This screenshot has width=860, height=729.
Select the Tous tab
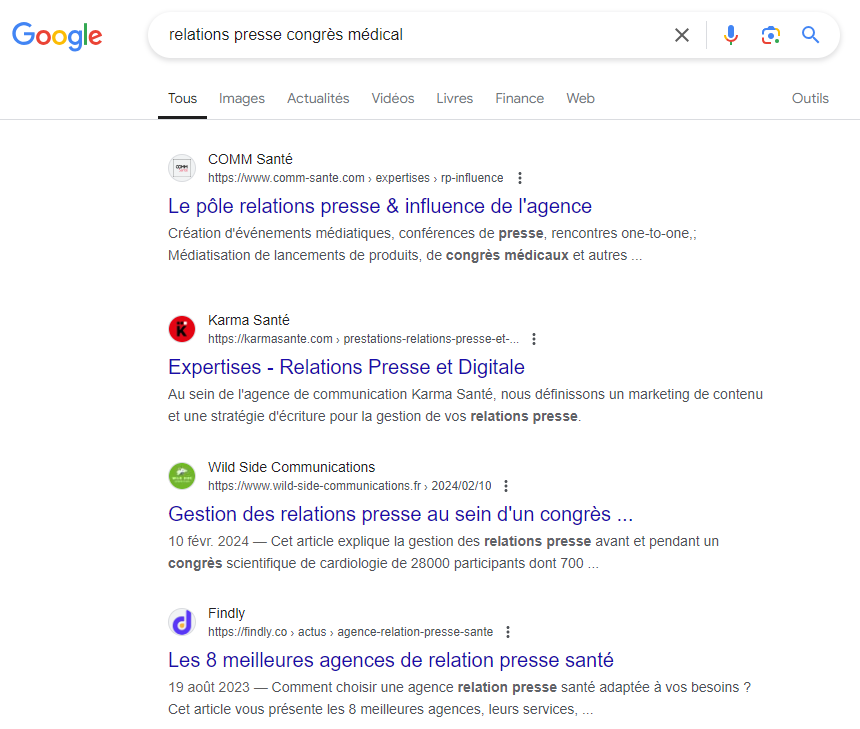pyautogui.click(x=182, y=99)
